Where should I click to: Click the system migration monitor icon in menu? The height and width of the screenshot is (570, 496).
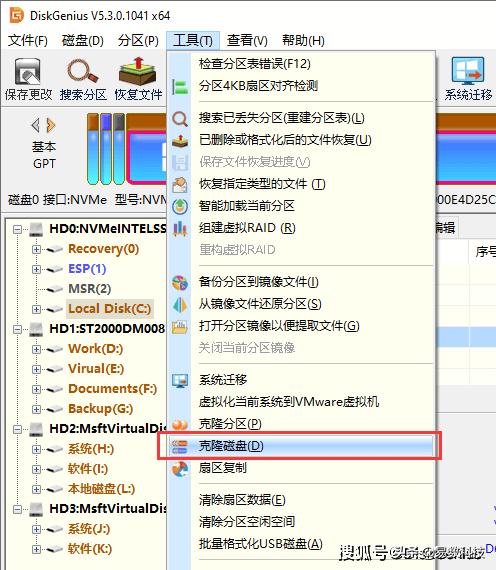(x=180, y=380)
